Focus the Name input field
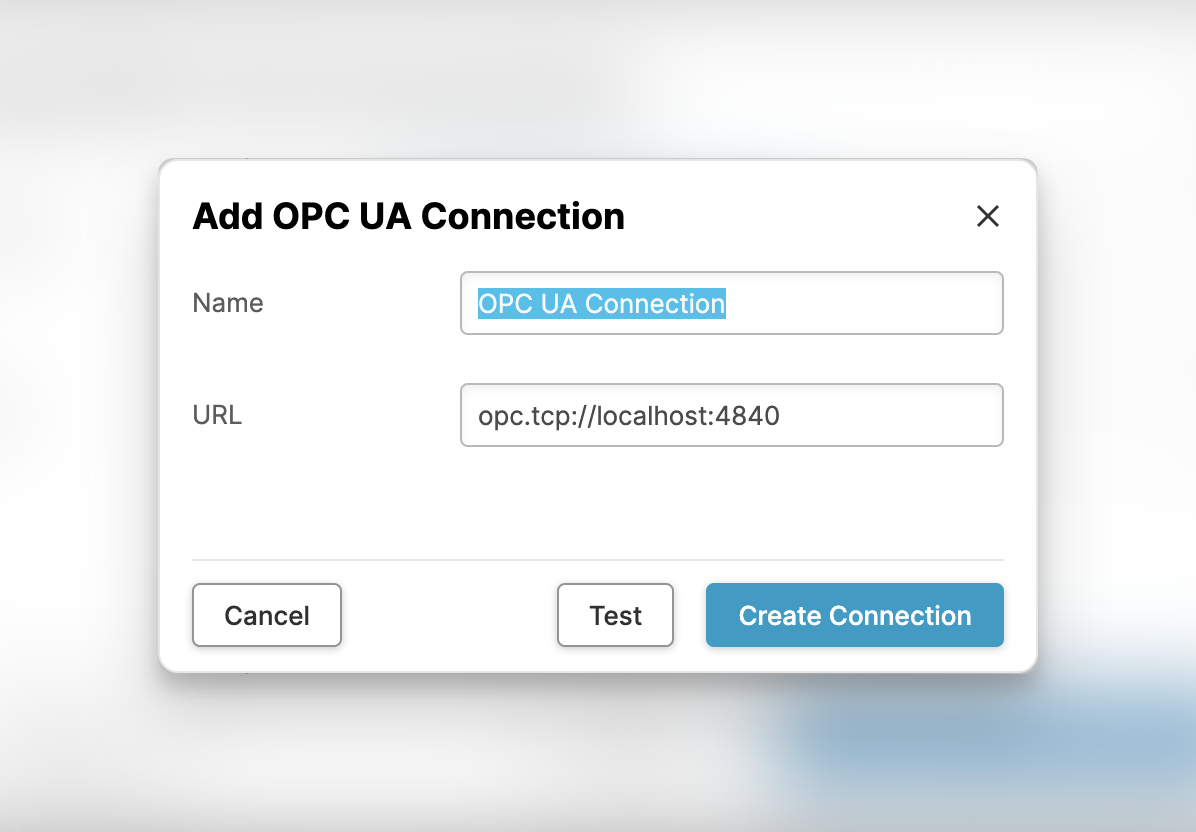1196x832 pixels. pyautogui.click(x=731, y=303)
